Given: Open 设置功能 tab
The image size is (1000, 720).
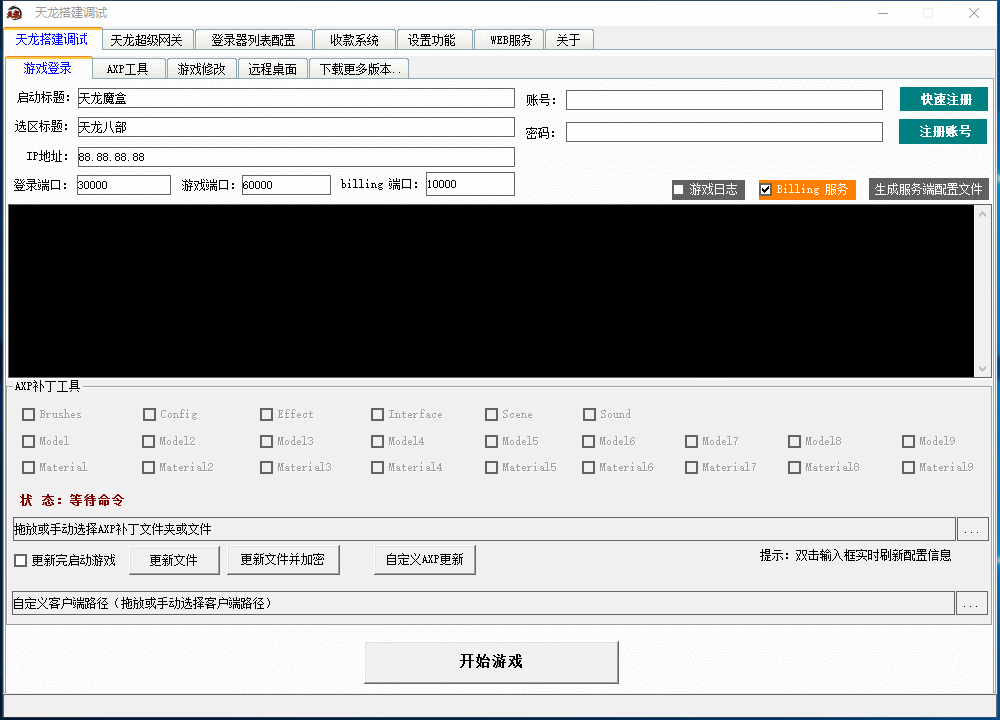Looking at the screenshot, I should coord(432,40).
